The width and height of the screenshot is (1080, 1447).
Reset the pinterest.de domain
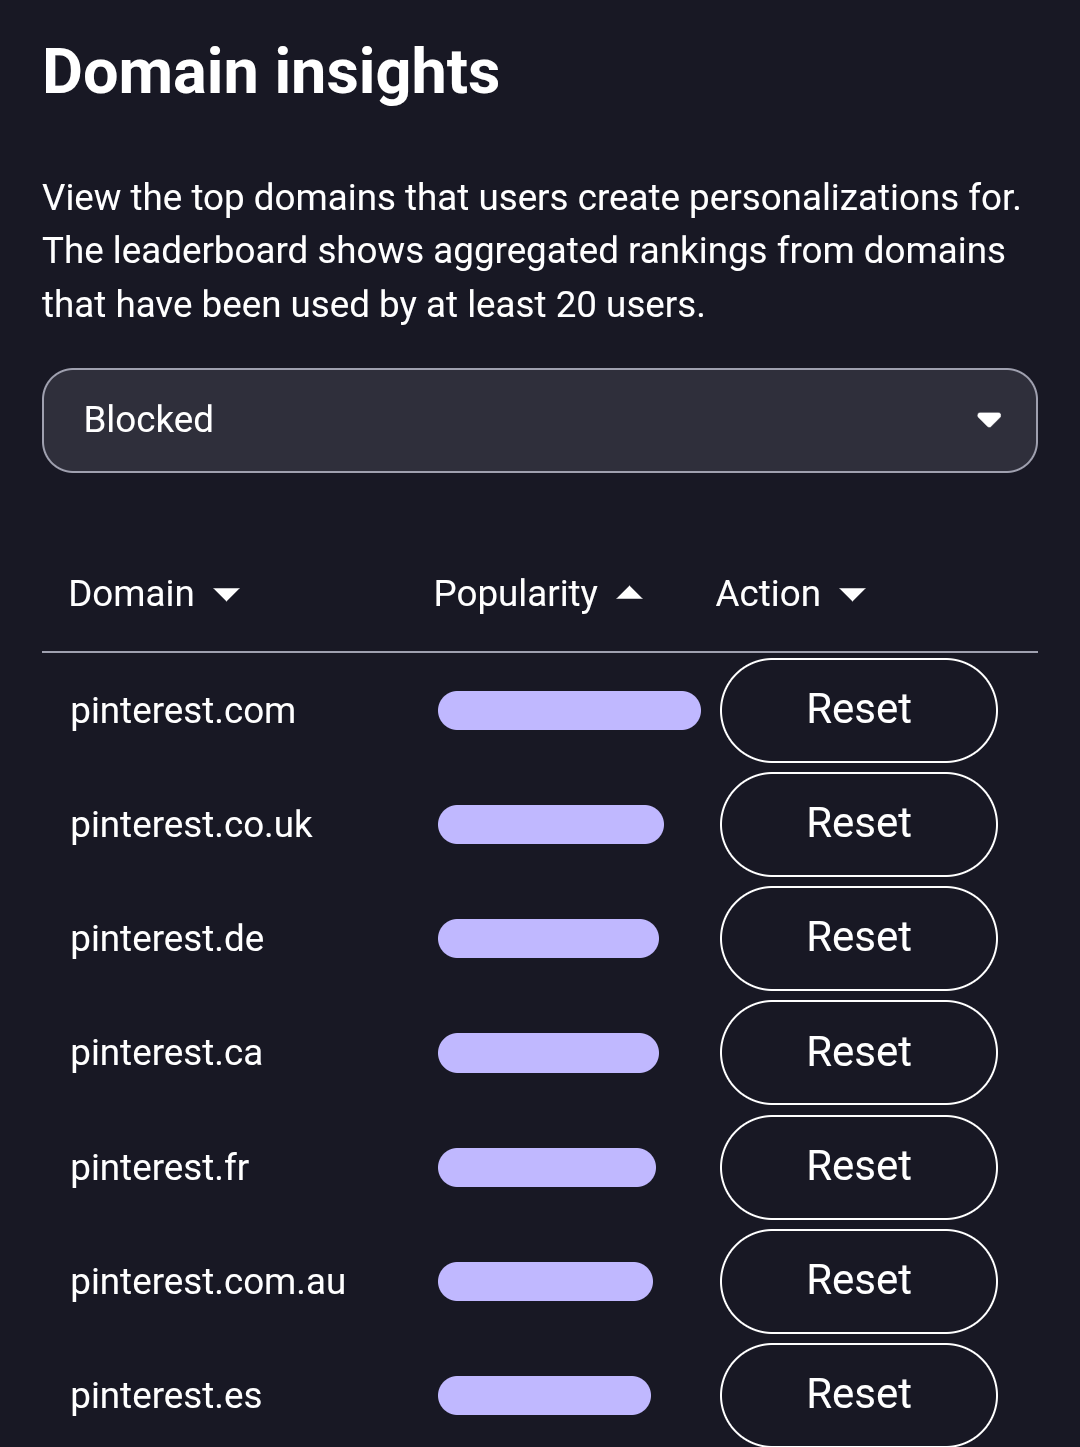[x=858, y=938]
